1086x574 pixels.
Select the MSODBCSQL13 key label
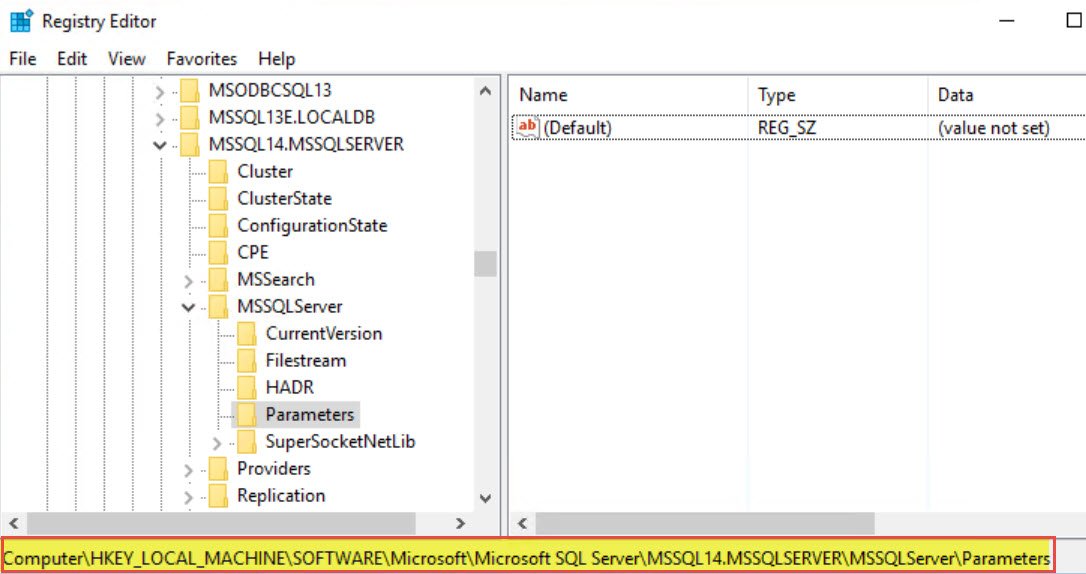coord(270,90)
